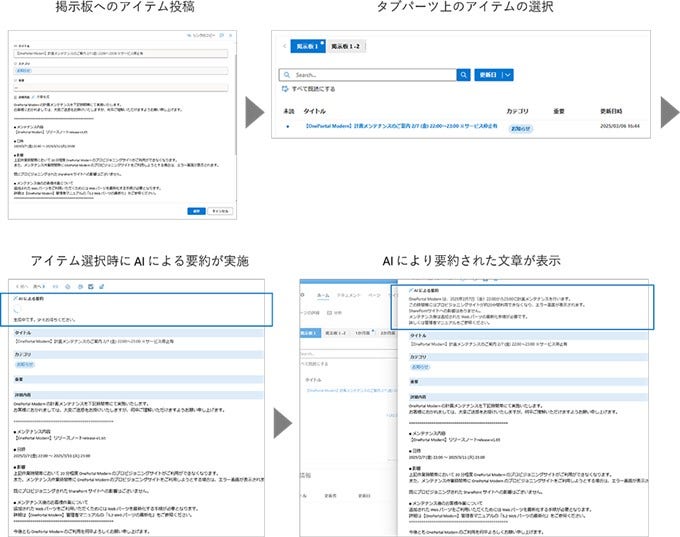
Task: Click the refresh icon beside すべて既読にする
Action: pyautogui.click(x=285, y=89)
